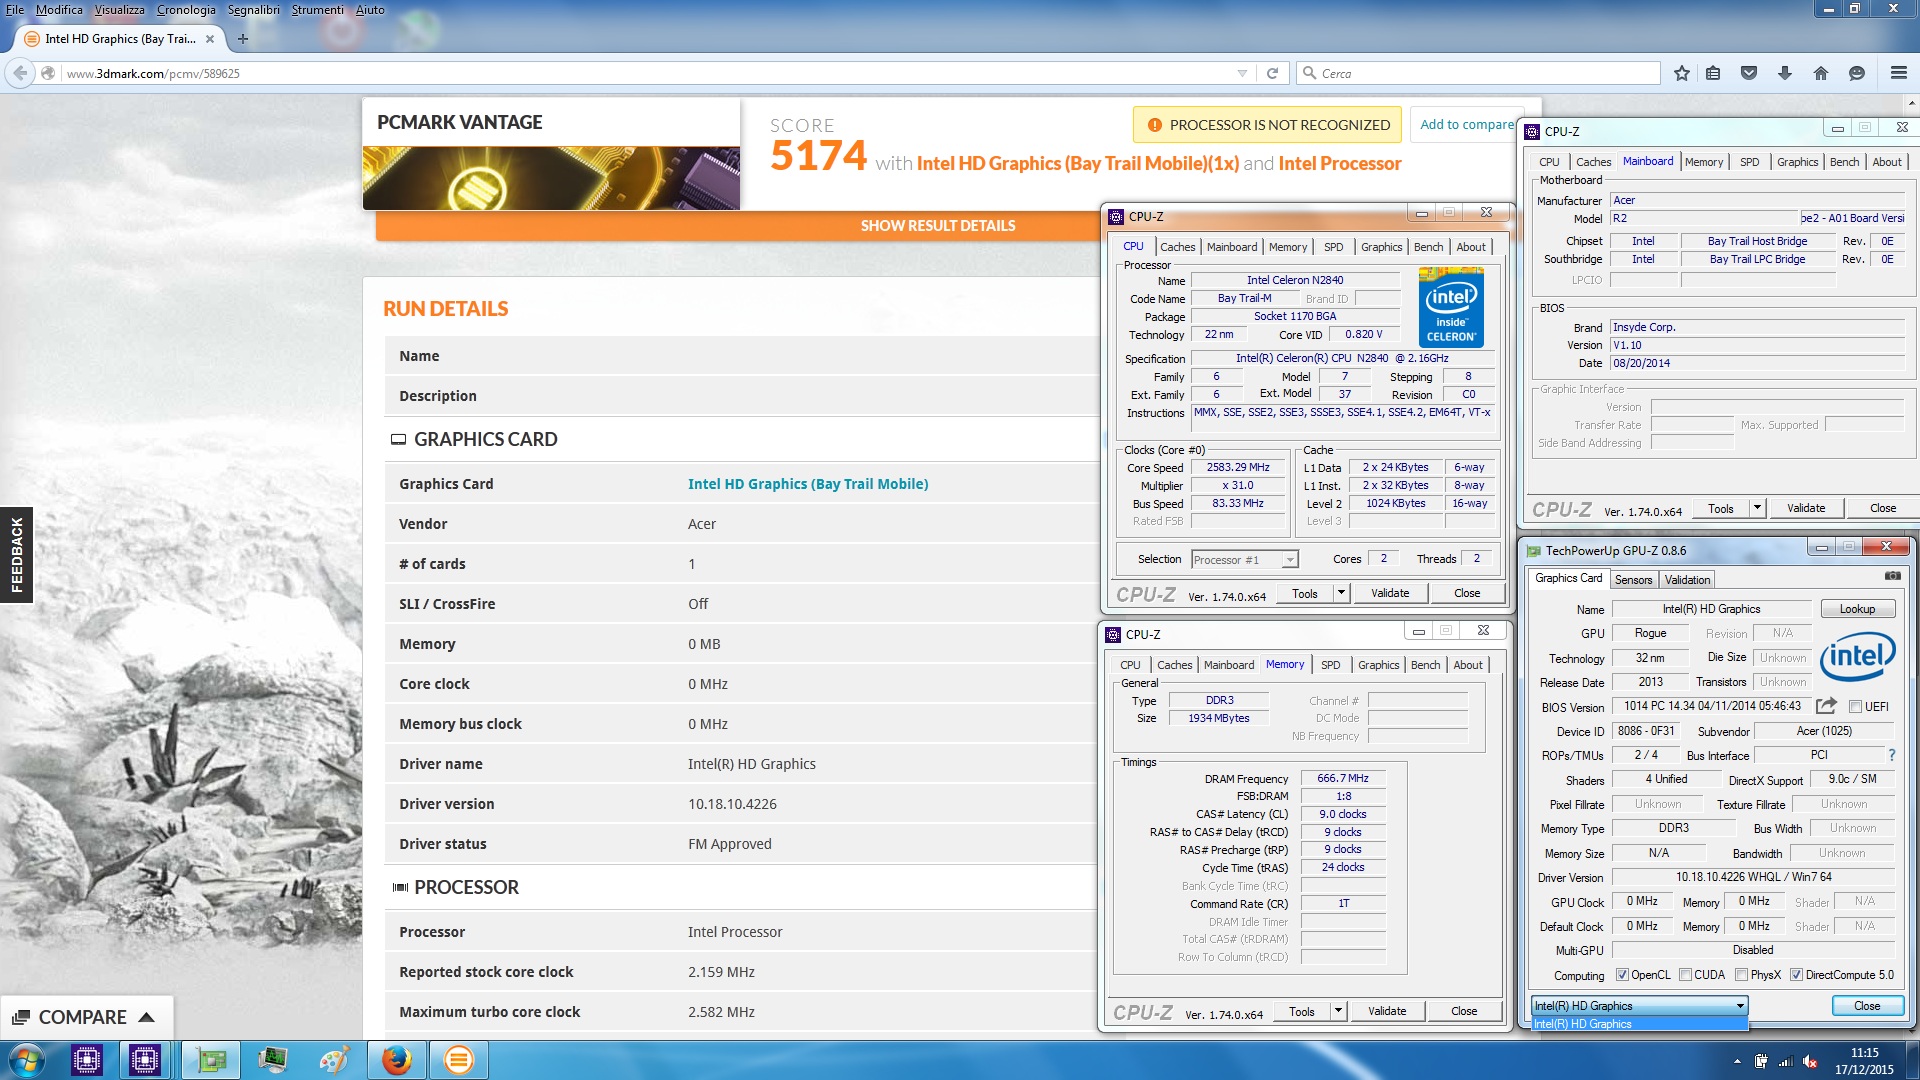Toggle the OpenCL checkbox in GPU-Z

(1622, 975)
